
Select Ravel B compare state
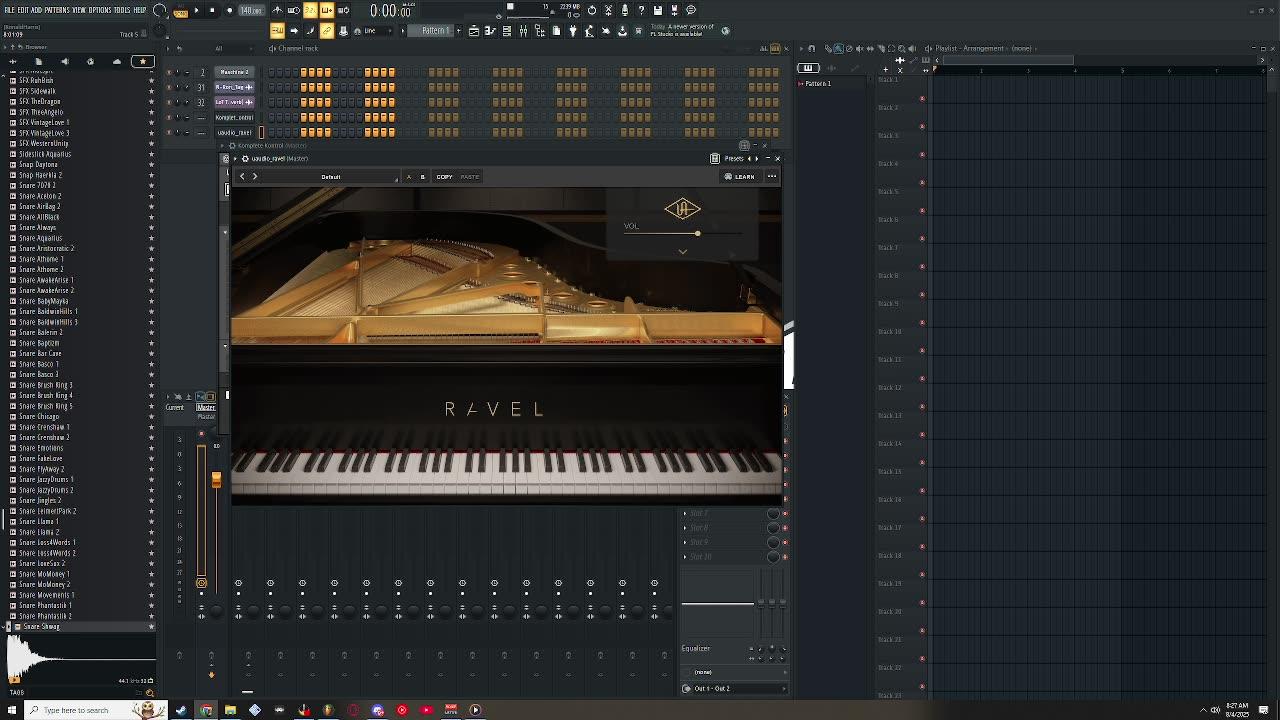coord(422,177)
